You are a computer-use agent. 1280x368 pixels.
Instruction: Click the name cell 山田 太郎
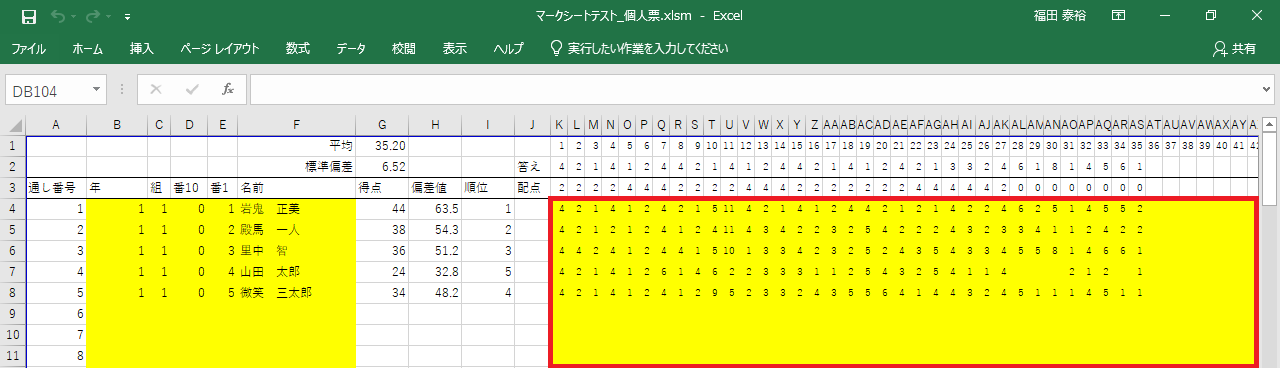coord(296,272)
